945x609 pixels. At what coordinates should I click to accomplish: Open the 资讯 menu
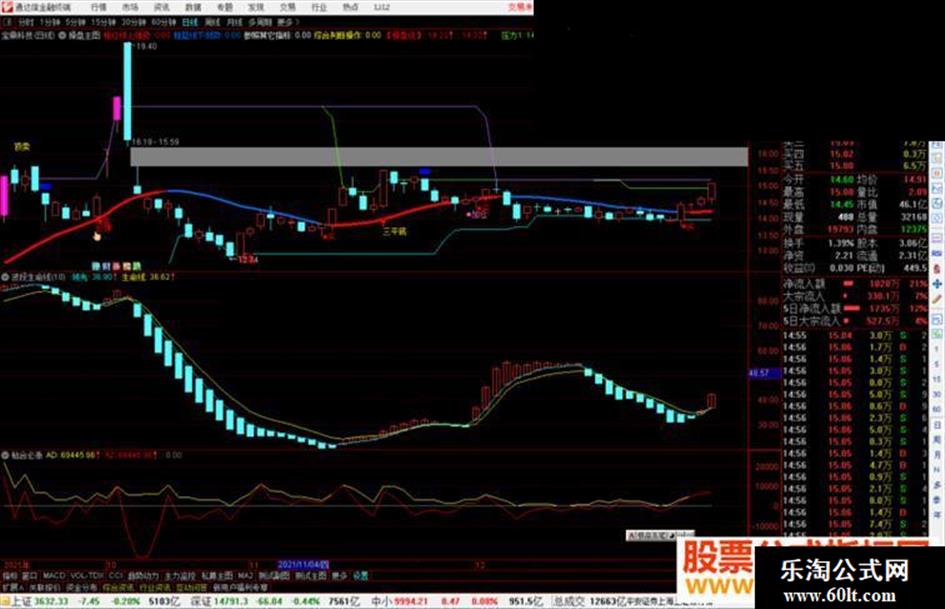(x=162, y=7)
